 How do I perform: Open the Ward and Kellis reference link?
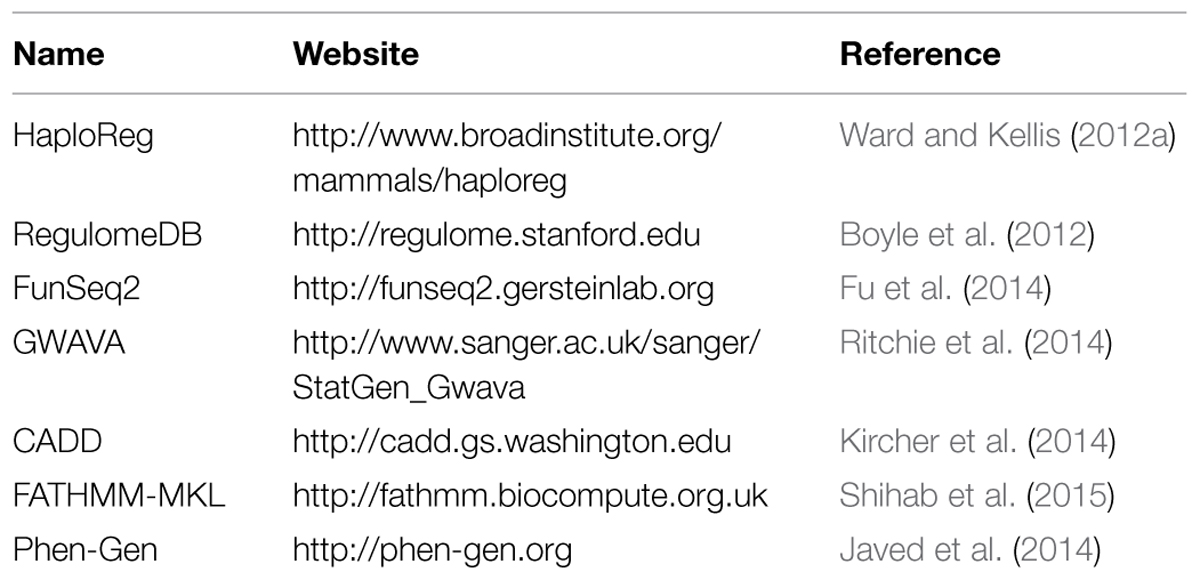point(950,134)
